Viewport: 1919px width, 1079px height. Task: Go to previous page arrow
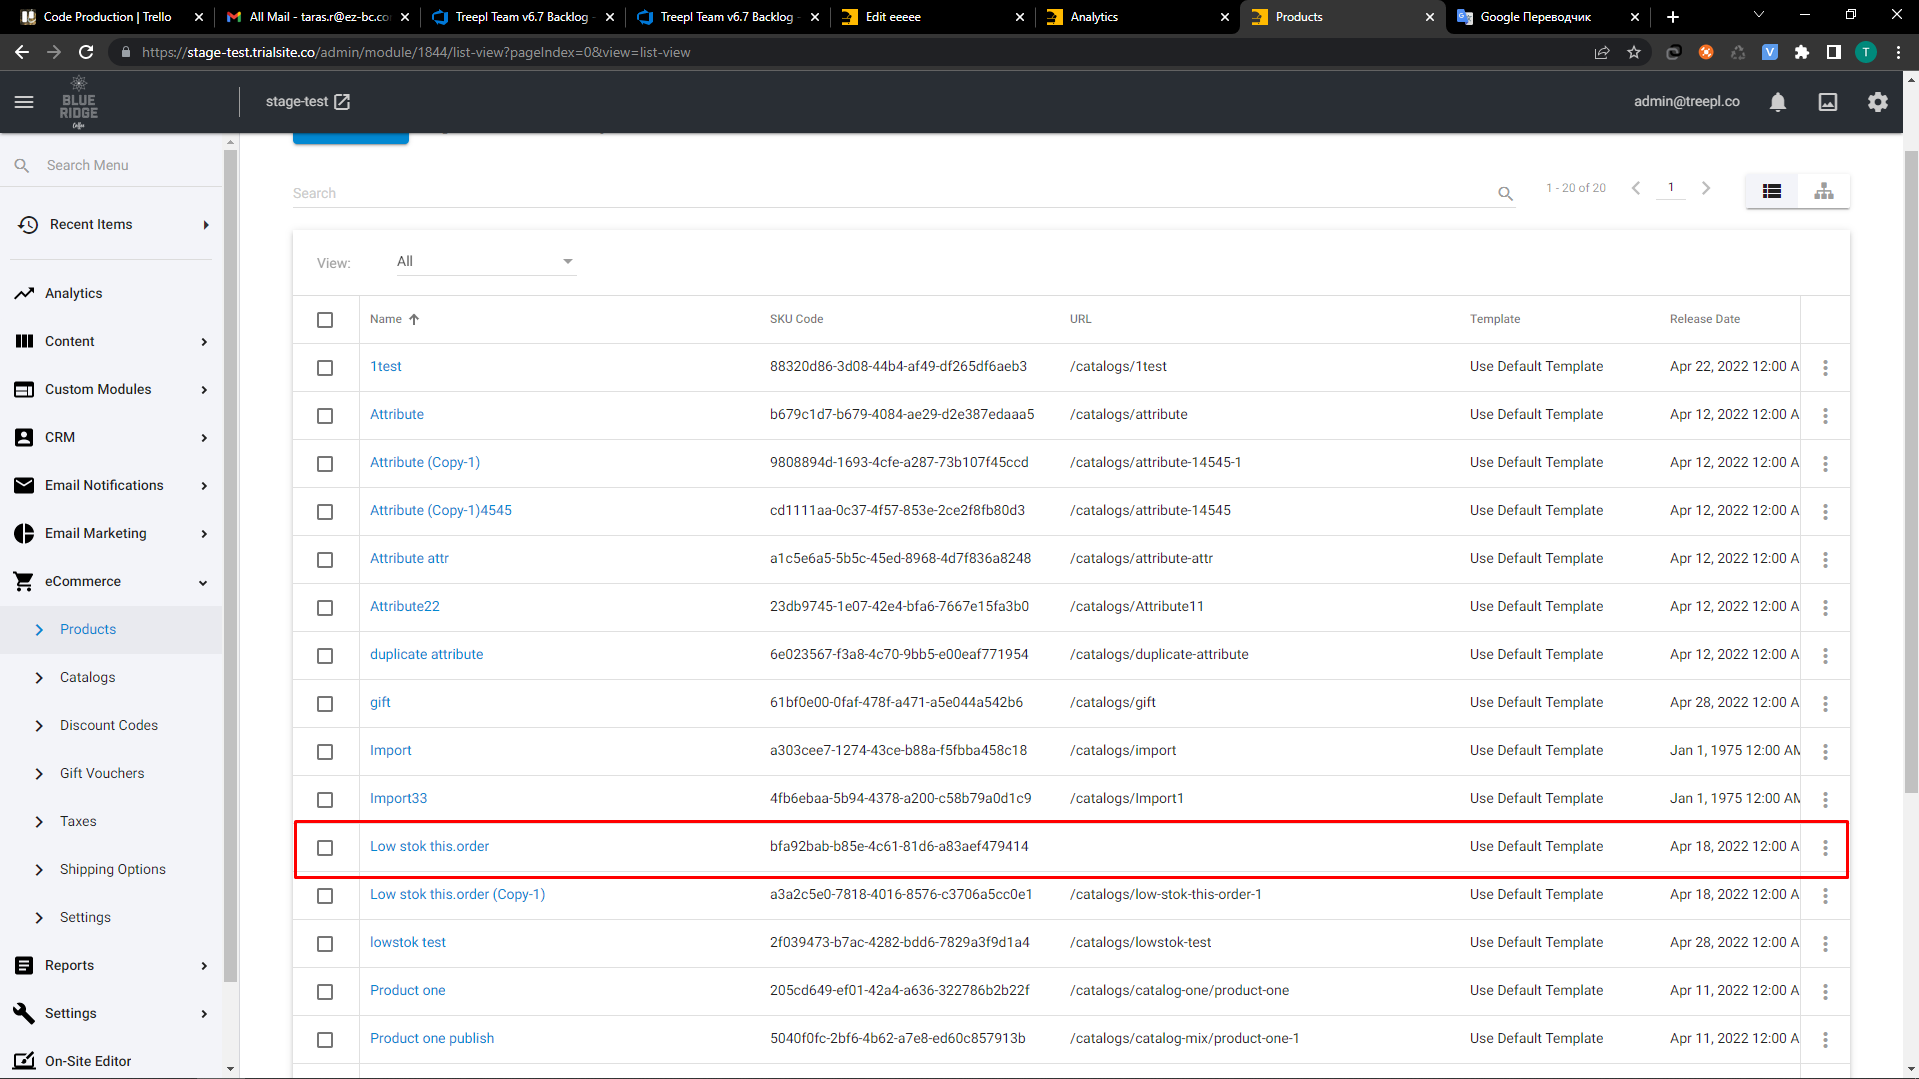point(1636,188)
